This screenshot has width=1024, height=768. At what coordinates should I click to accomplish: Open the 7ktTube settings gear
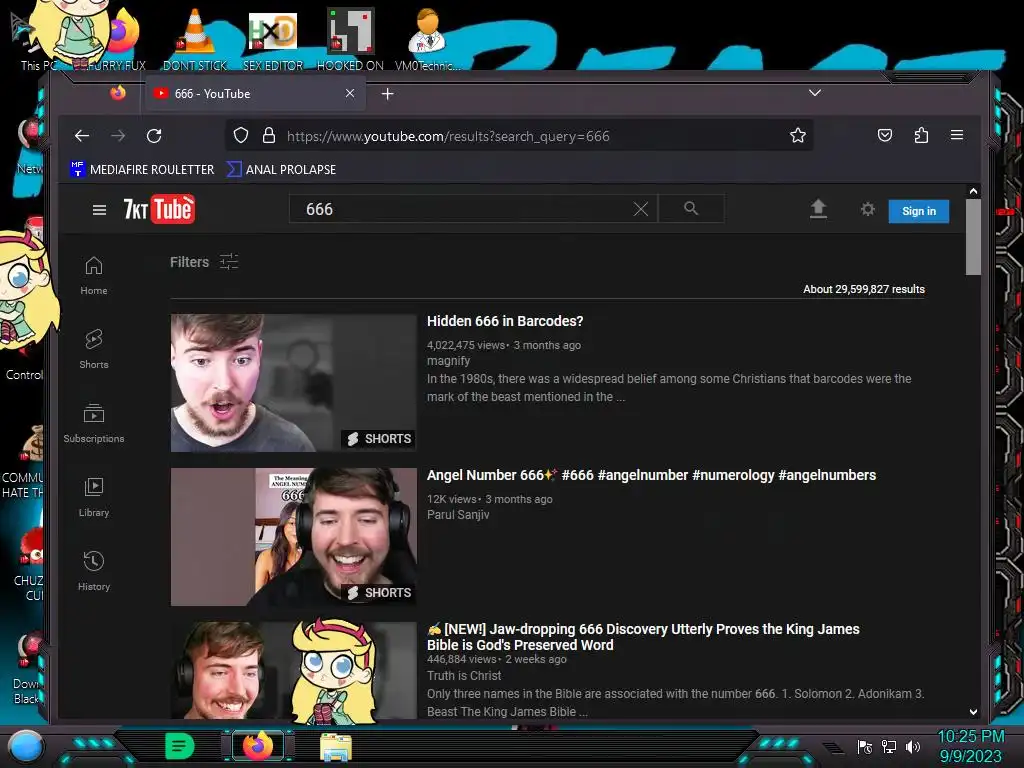[867, 209]
